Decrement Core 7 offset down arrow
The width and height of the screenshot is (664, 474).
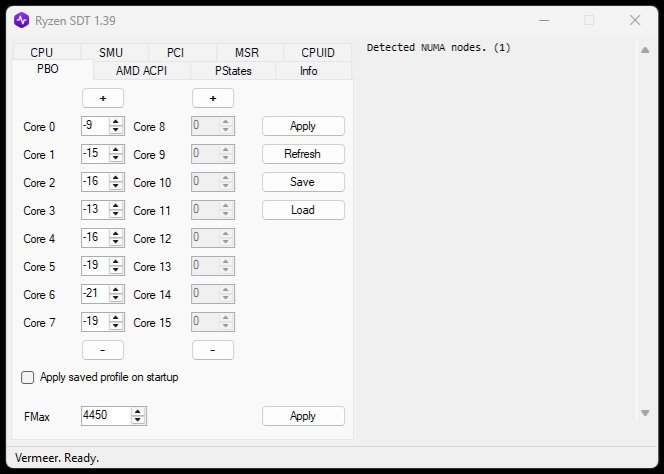[x=116, y=326]
